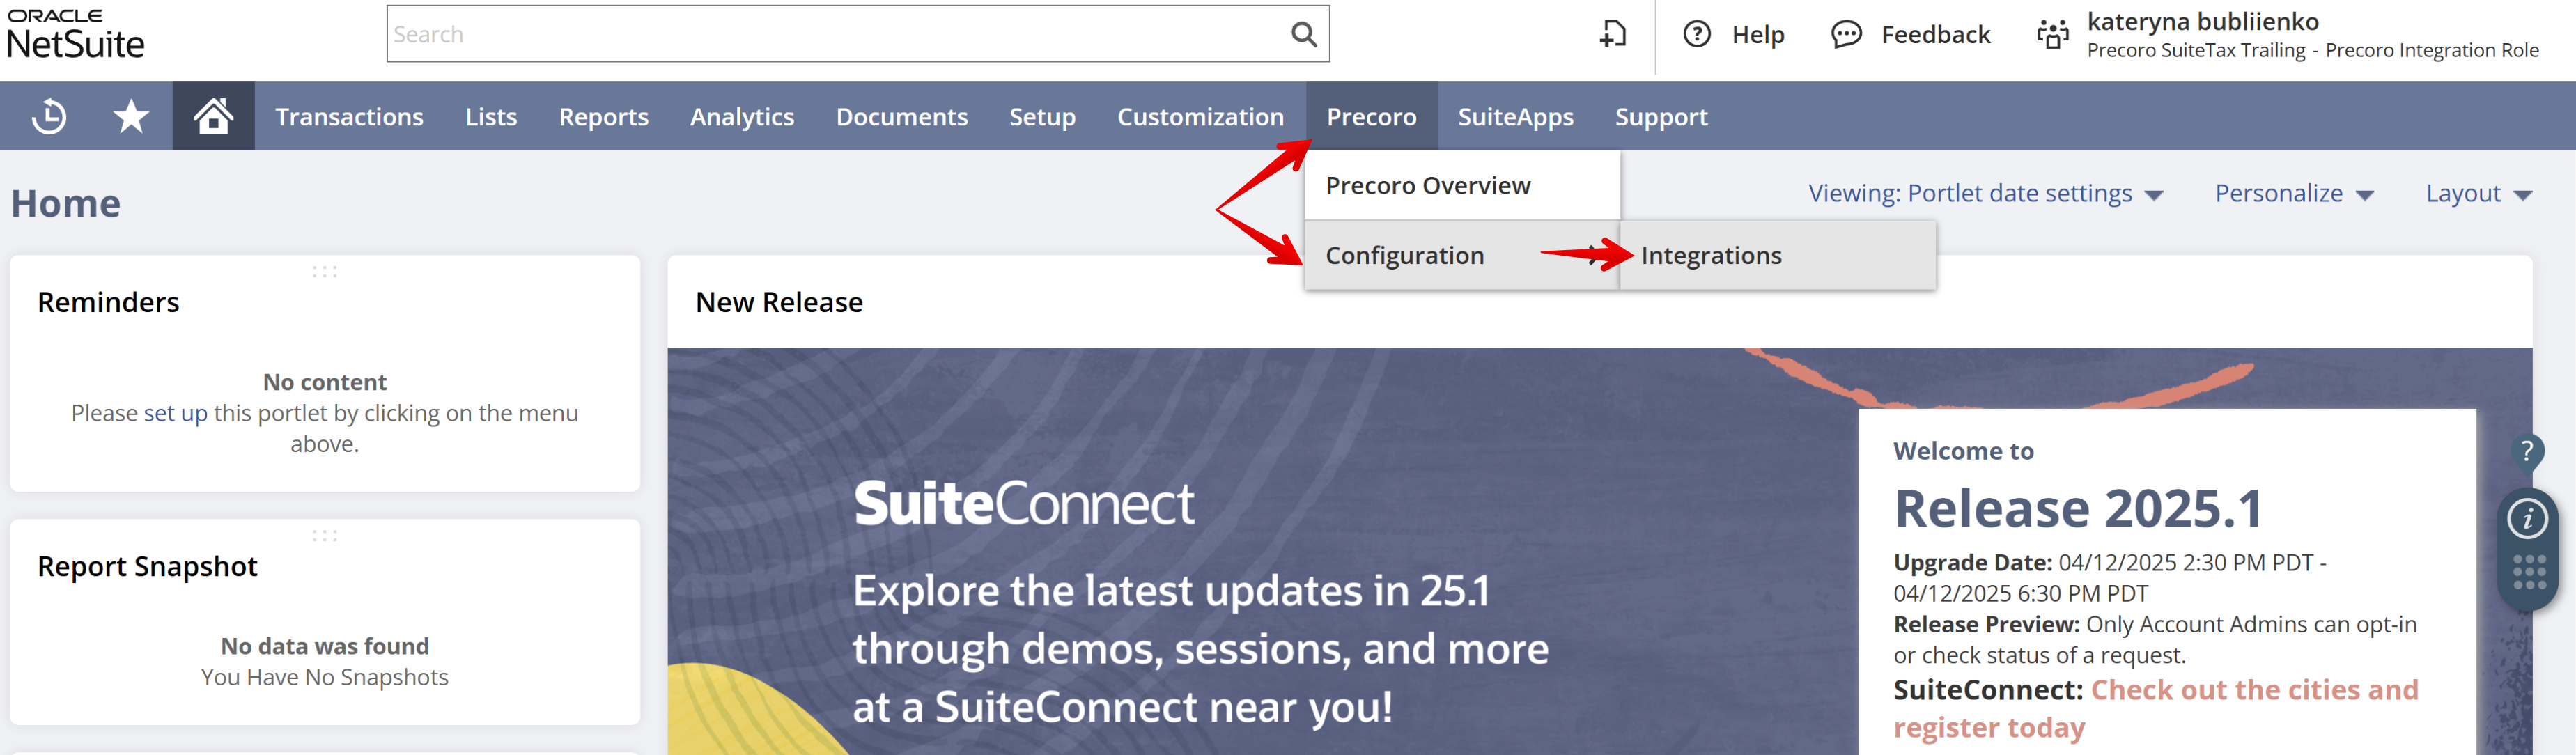Click the Reminders portlet title
The width and height of the screenshot is (2576, 755).
point(108,302)
